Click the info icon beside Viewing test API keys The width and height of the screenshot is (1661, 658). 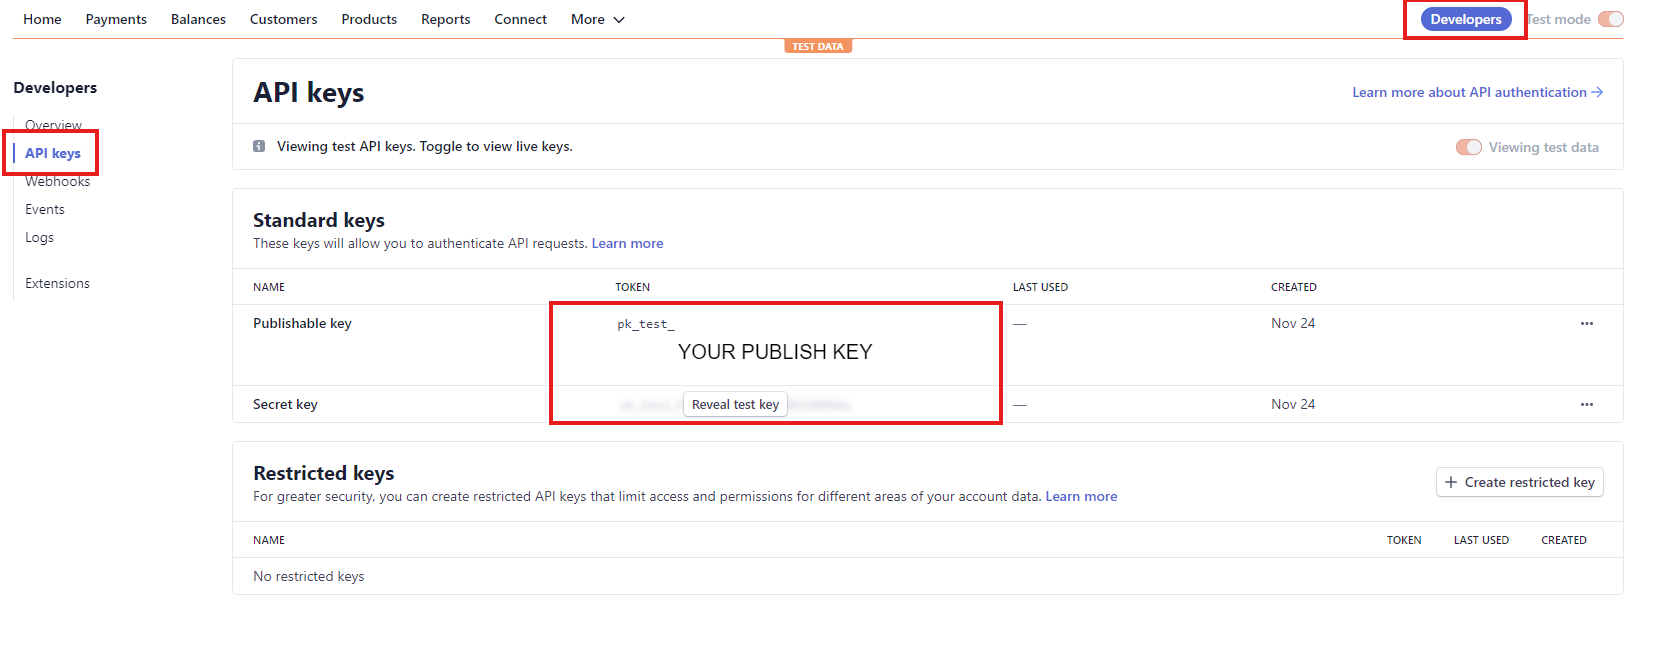(259, 146)
